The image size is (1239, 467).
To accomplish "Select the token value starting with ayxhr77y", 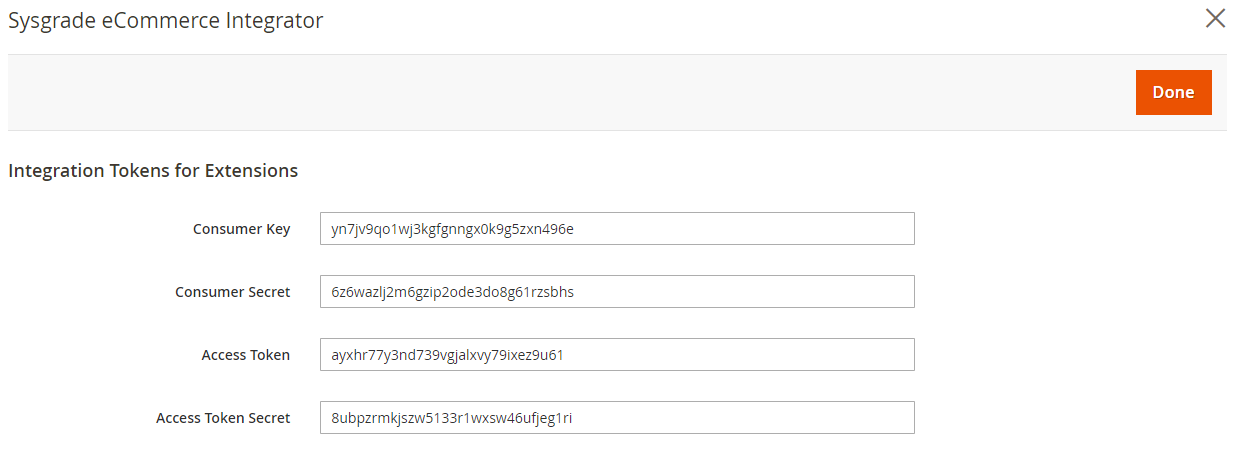I will coord(448,355).
